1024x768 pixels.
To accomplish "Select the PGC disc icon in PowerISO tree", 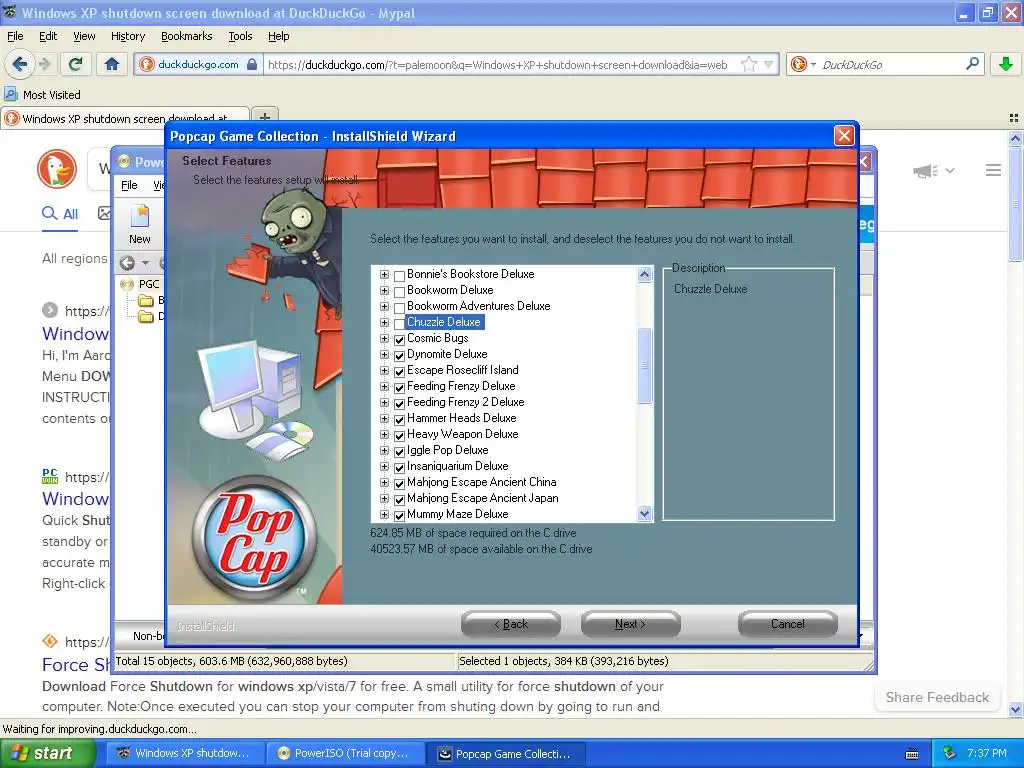I will pos(127,284).
